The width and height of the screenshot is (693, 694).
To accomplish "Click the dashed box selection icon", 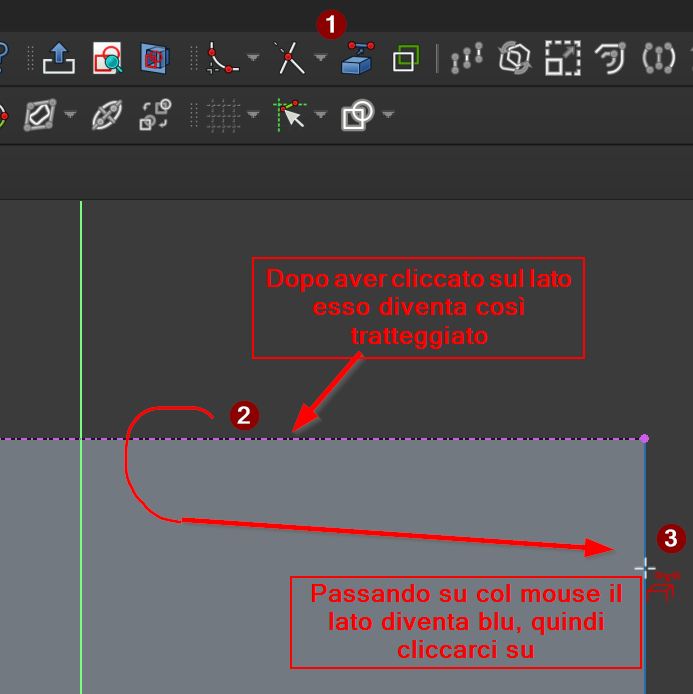I will [562, 59].
